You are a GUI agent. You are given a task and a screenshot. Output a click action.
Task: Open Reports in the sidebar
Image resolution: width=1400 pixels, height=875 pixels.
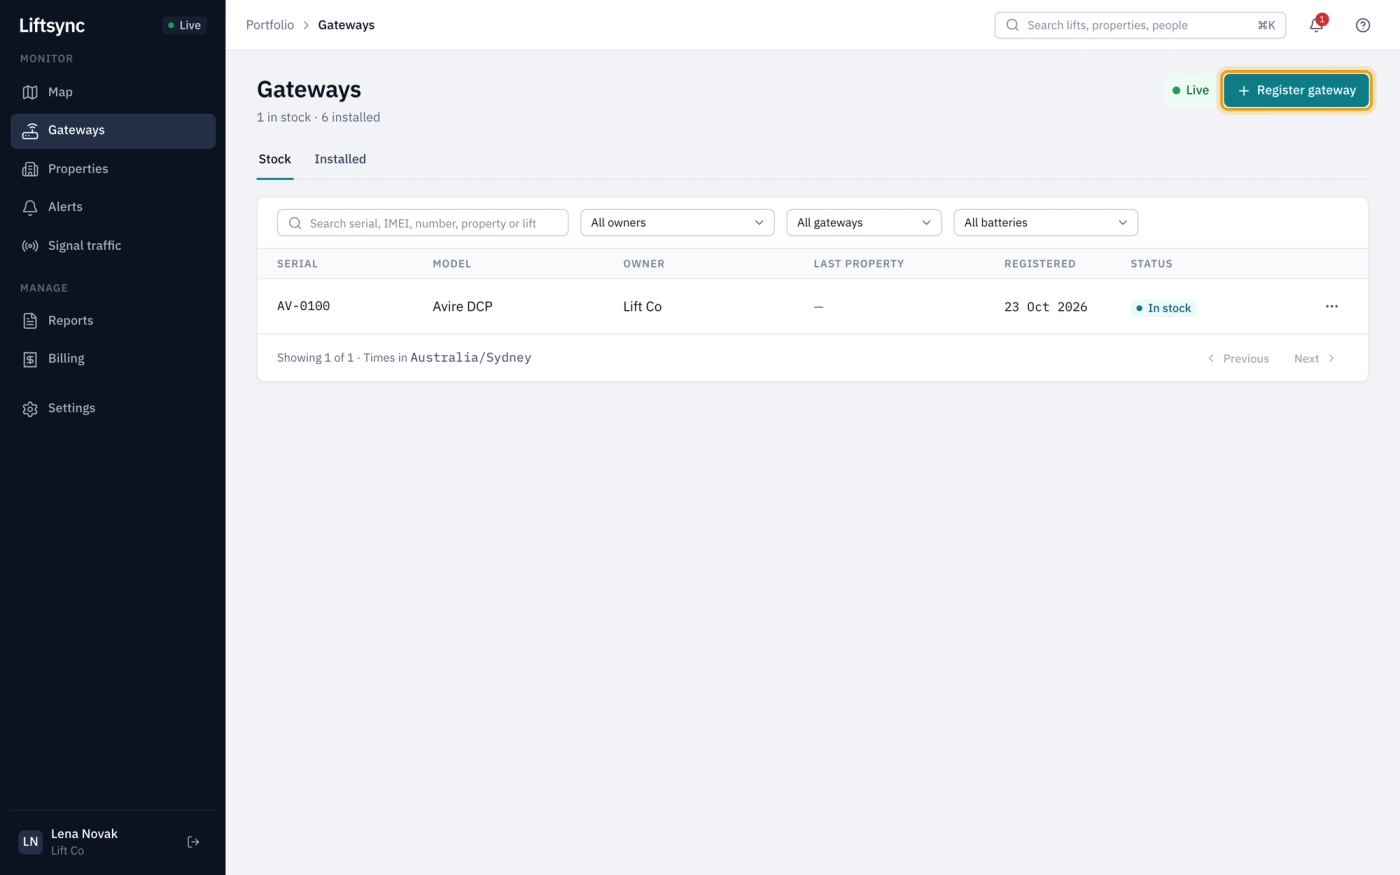113,321
